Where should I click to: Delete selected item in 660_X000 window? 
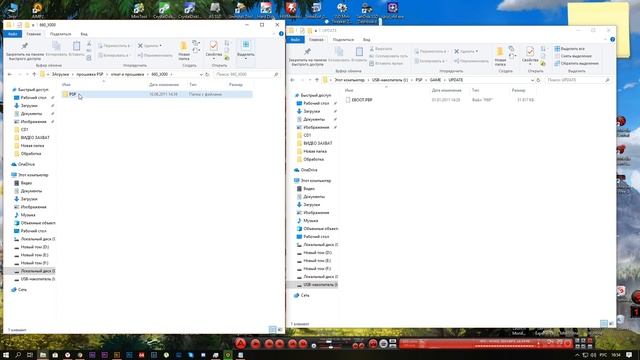coord(150,46)
